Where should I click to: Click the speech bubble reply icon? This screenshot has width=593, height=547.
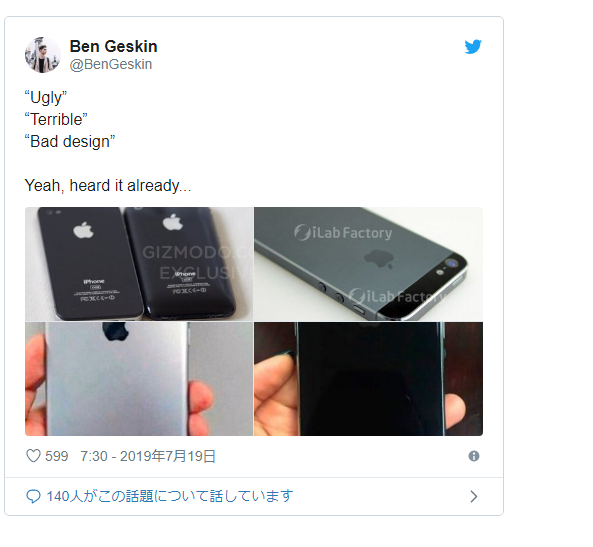point(33,496)
